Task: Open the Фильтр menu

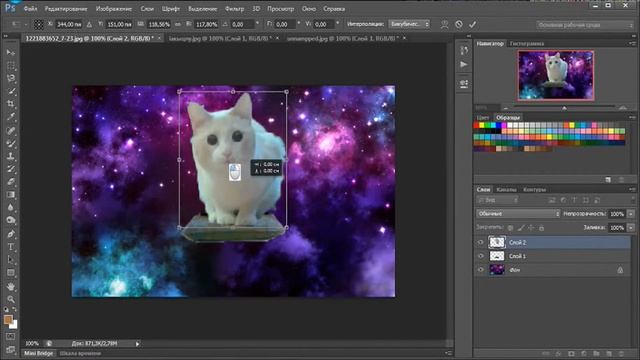Action: (234, 9)
